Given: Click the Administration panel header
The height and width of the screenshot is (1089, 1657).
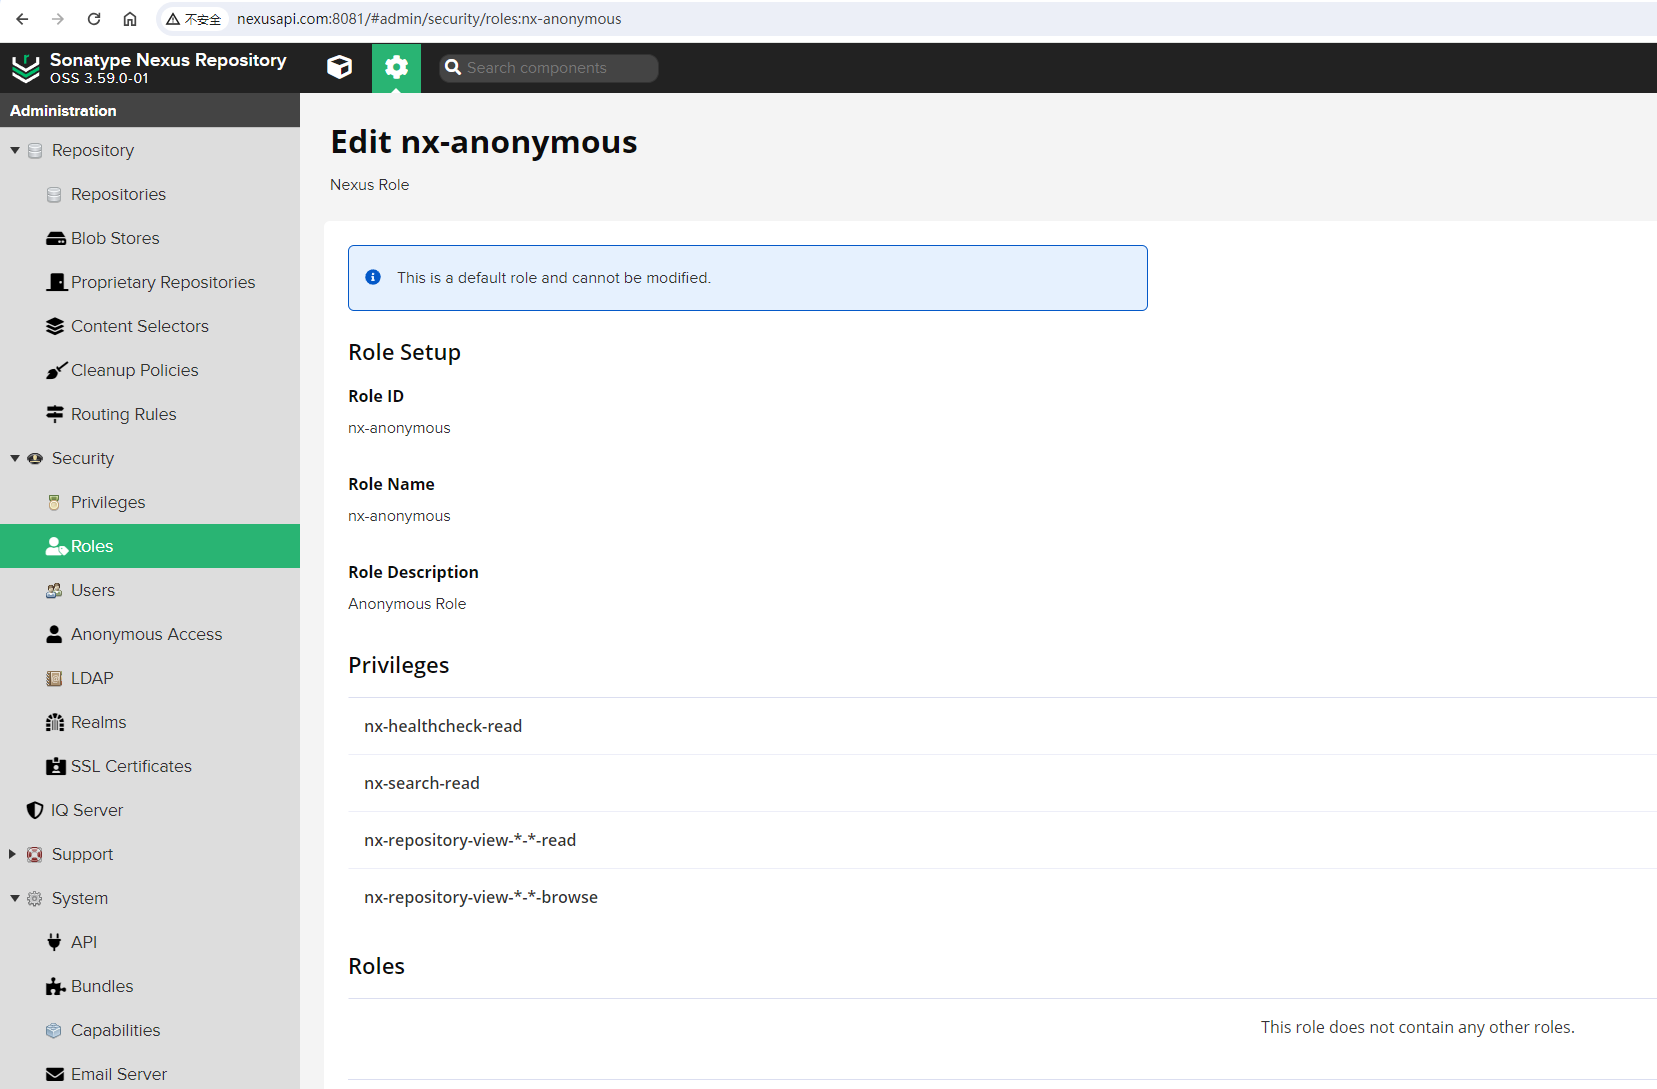Looking at the screenshot, I should [150, 110].
